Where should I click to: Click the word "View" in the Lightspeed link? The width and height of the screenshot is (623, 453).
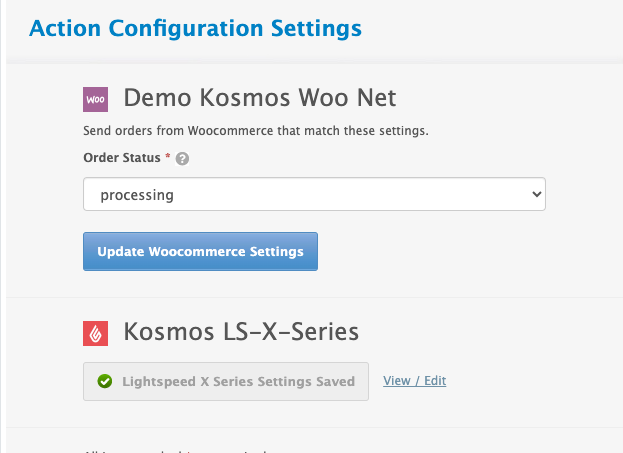[x=397, y=381]
